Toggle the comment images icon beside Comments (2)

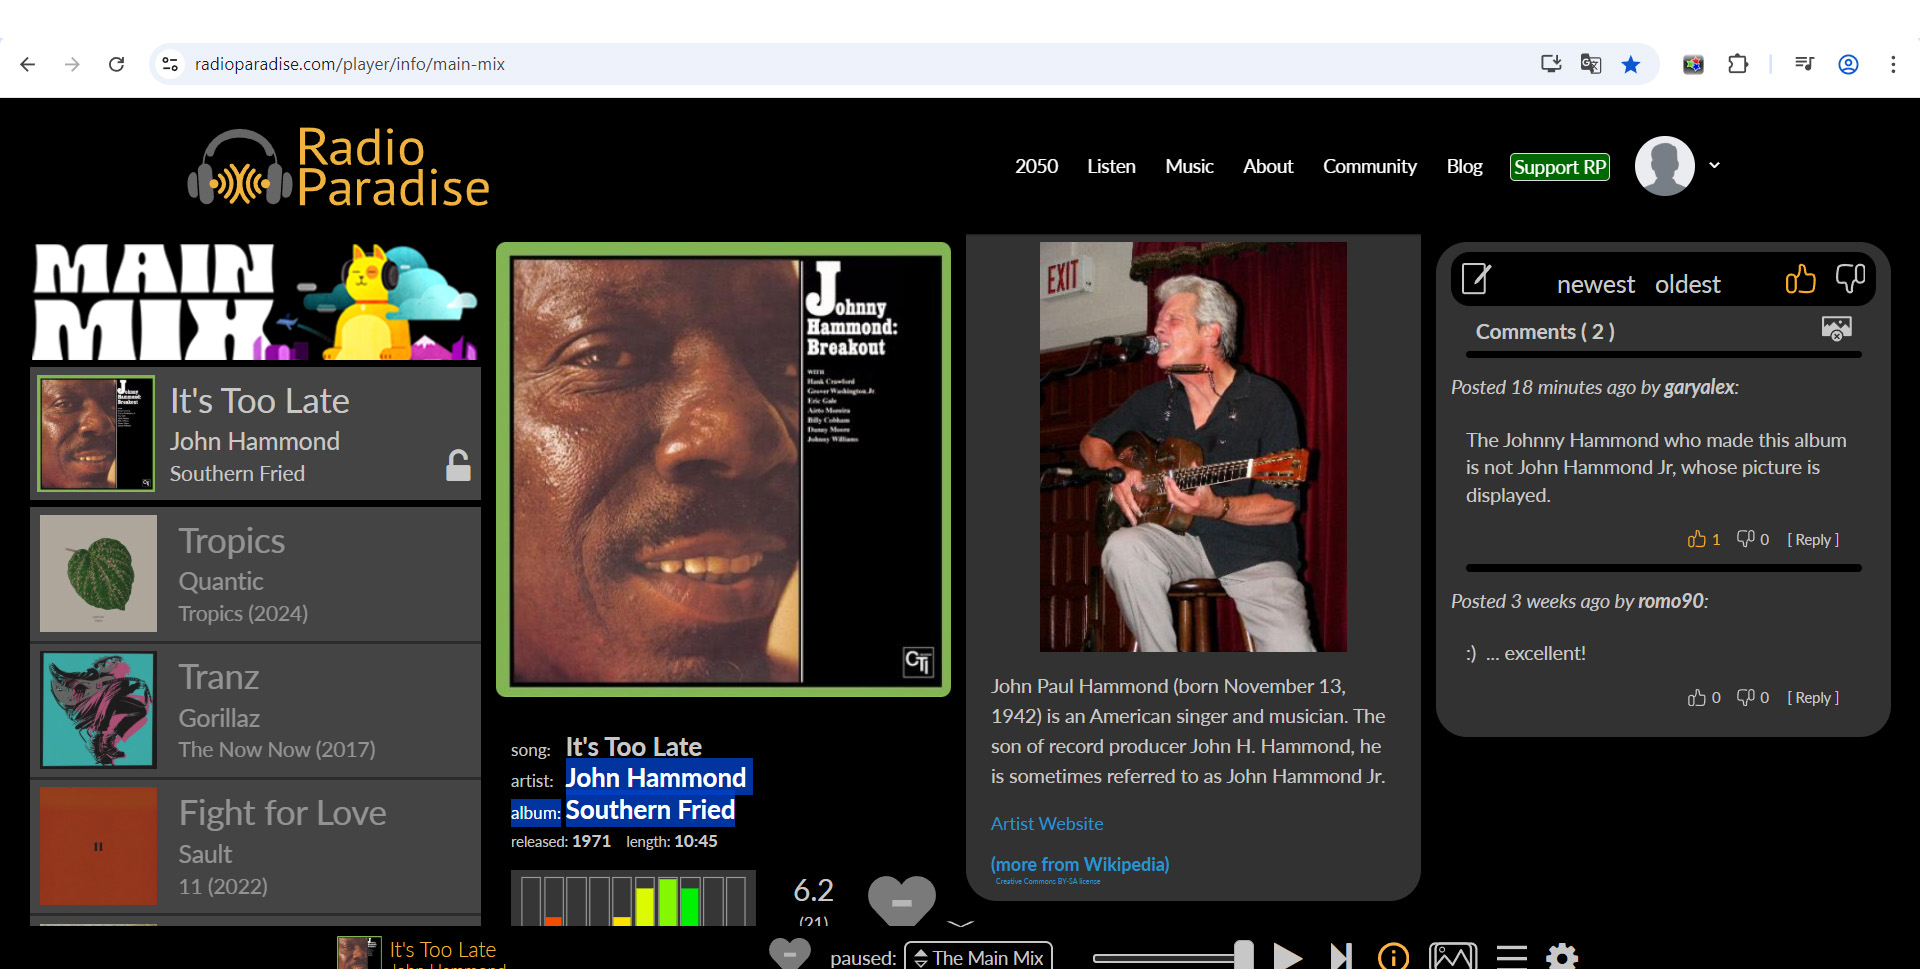pos(1837,329)
